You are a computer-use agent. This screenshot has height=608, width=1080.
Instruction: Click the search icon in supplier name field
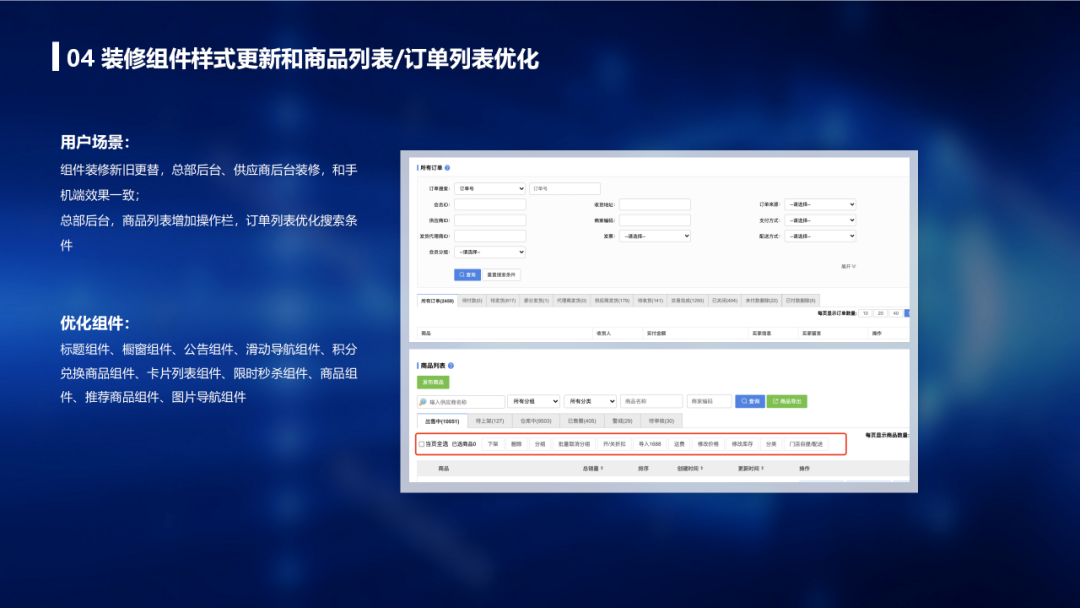pos(423,401)
